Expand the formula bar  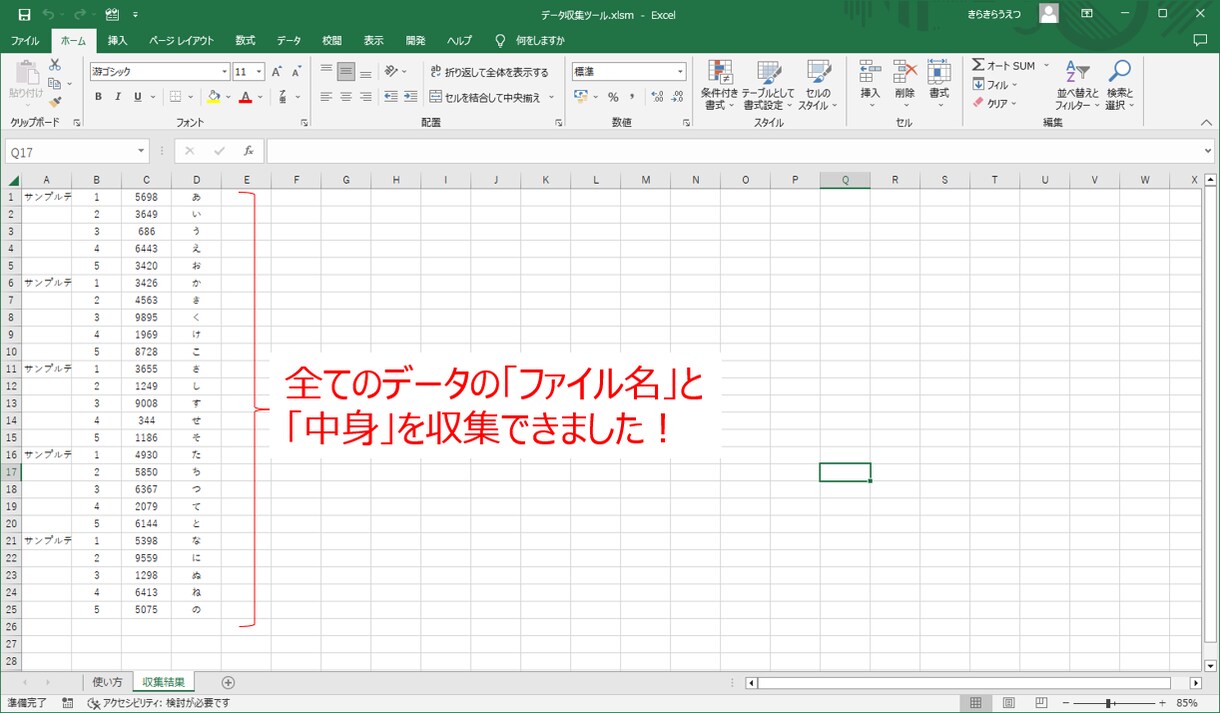pyautogui.click(x=1208, y=151)
